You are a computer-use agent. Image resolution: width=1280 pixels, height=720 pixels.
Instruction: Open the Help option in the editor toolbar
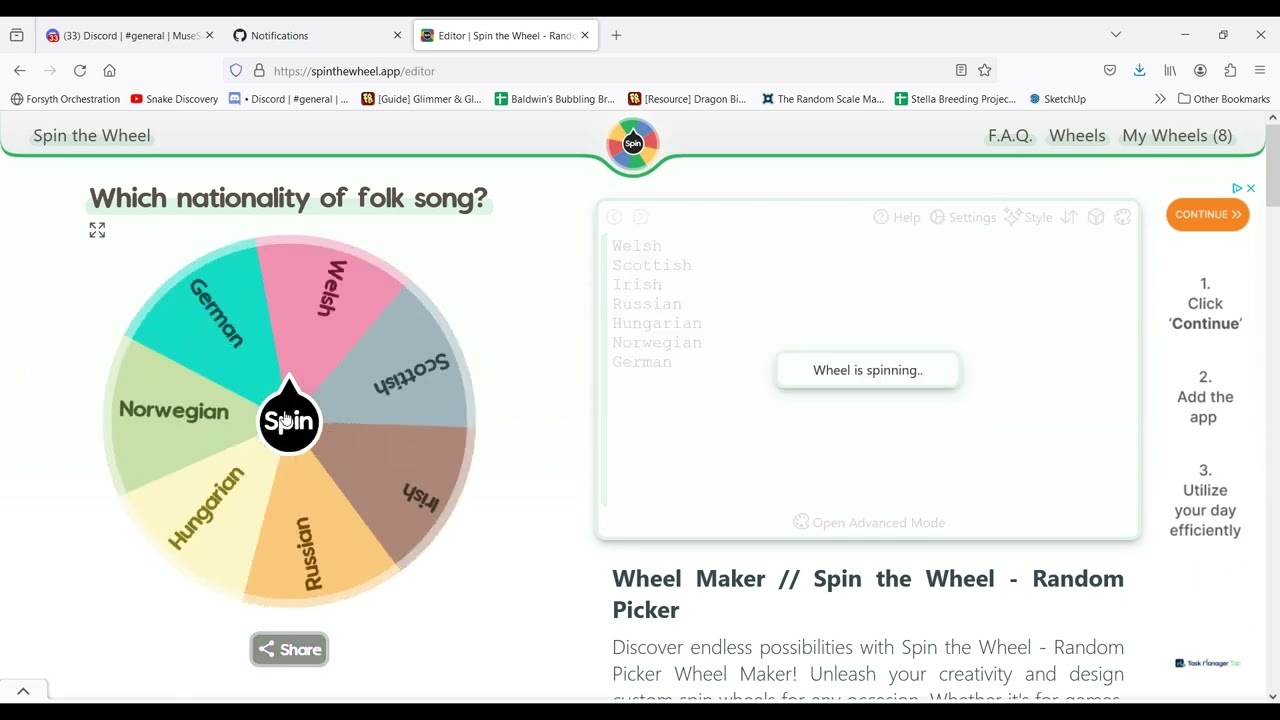point(897,217)
